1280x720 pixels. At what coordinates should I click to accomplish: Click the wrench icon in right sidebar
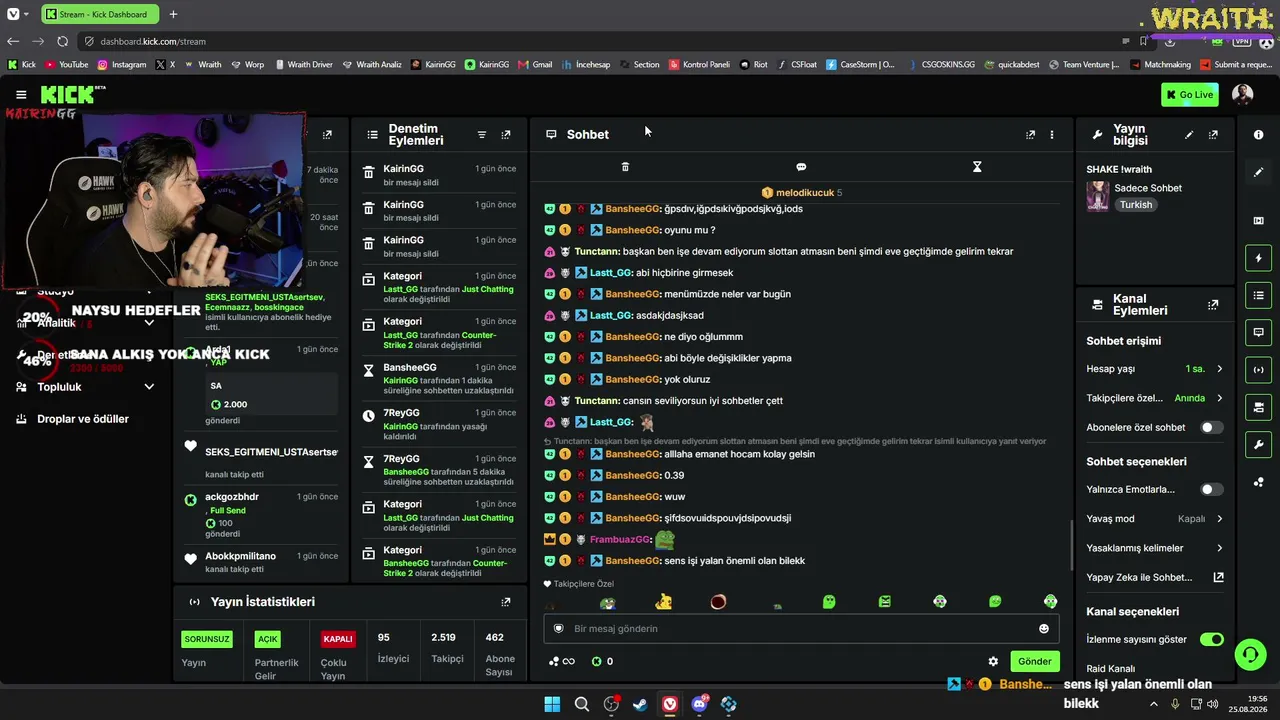click(1258, 445)
